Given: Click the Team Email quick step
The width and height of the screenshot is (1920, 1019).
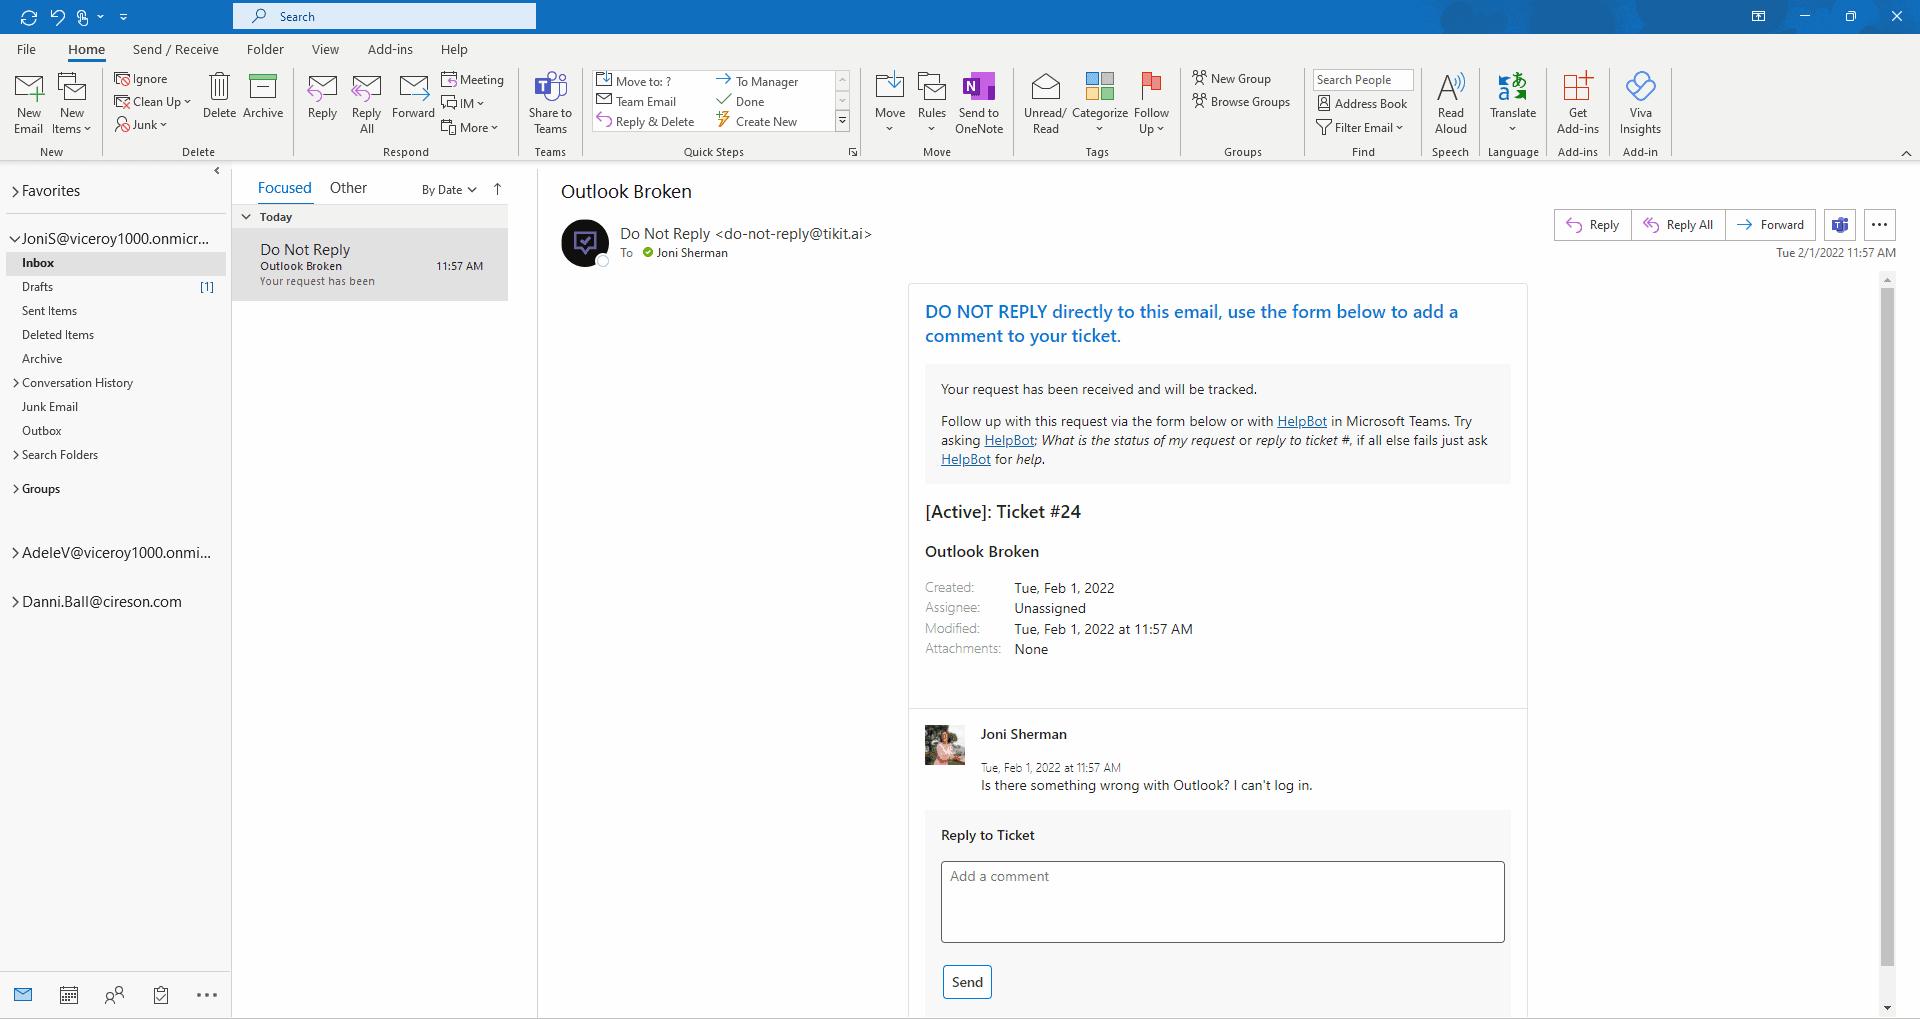Looking at the screenshot, I should (636, 101).
